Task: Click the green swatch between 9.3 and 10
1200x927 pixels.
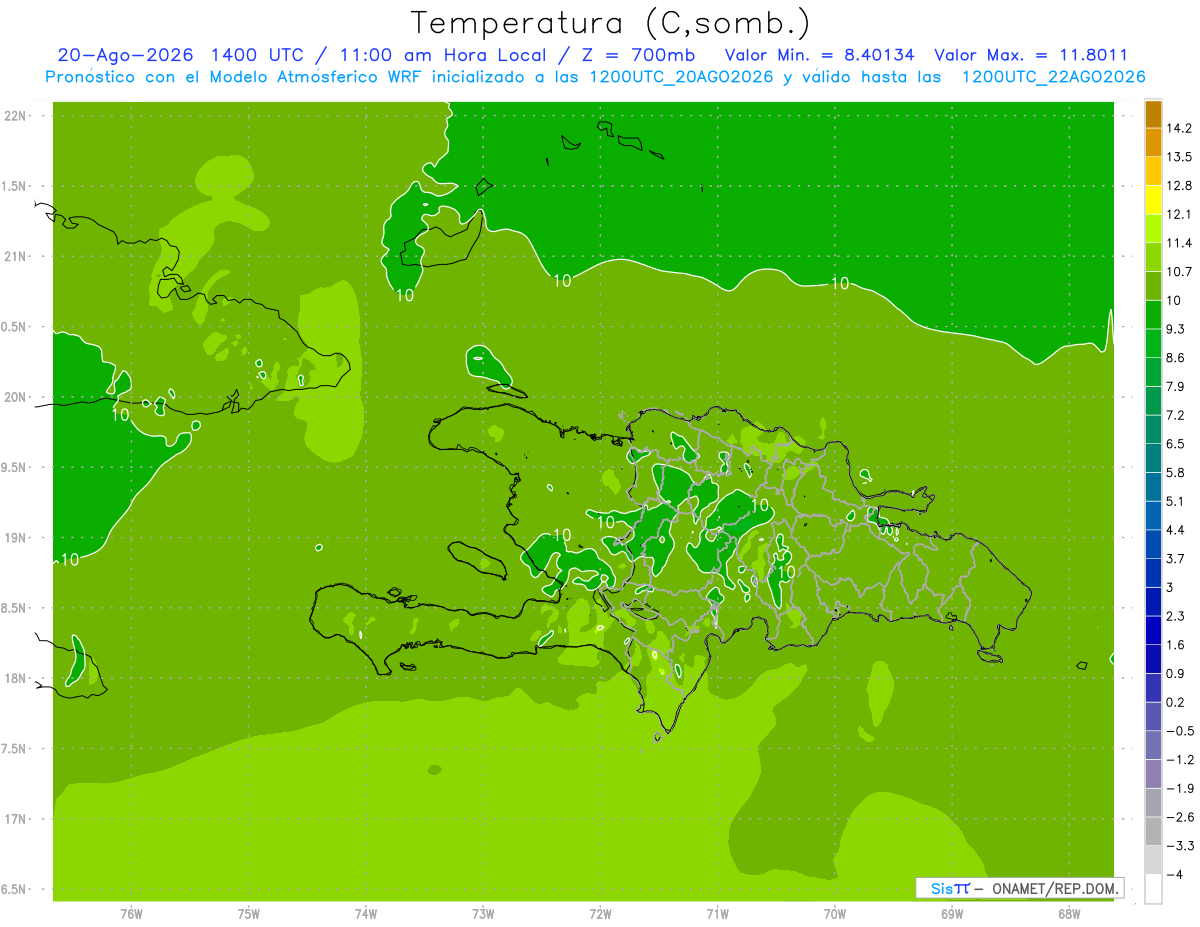Action: coord(1153,315)
